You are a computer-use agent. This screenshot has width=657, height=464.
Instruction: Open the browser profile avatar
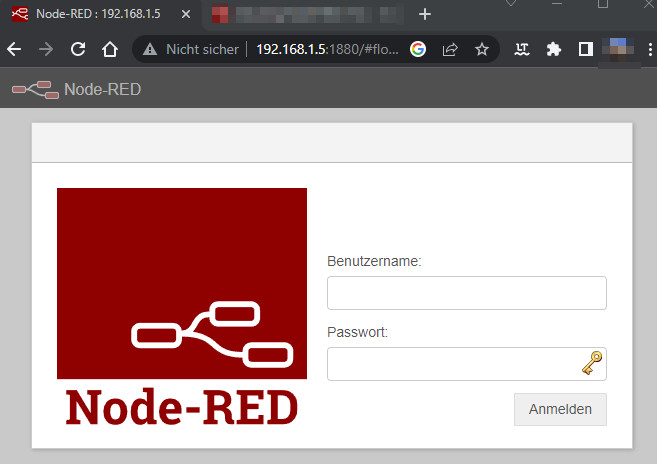[x=618, y=49]
